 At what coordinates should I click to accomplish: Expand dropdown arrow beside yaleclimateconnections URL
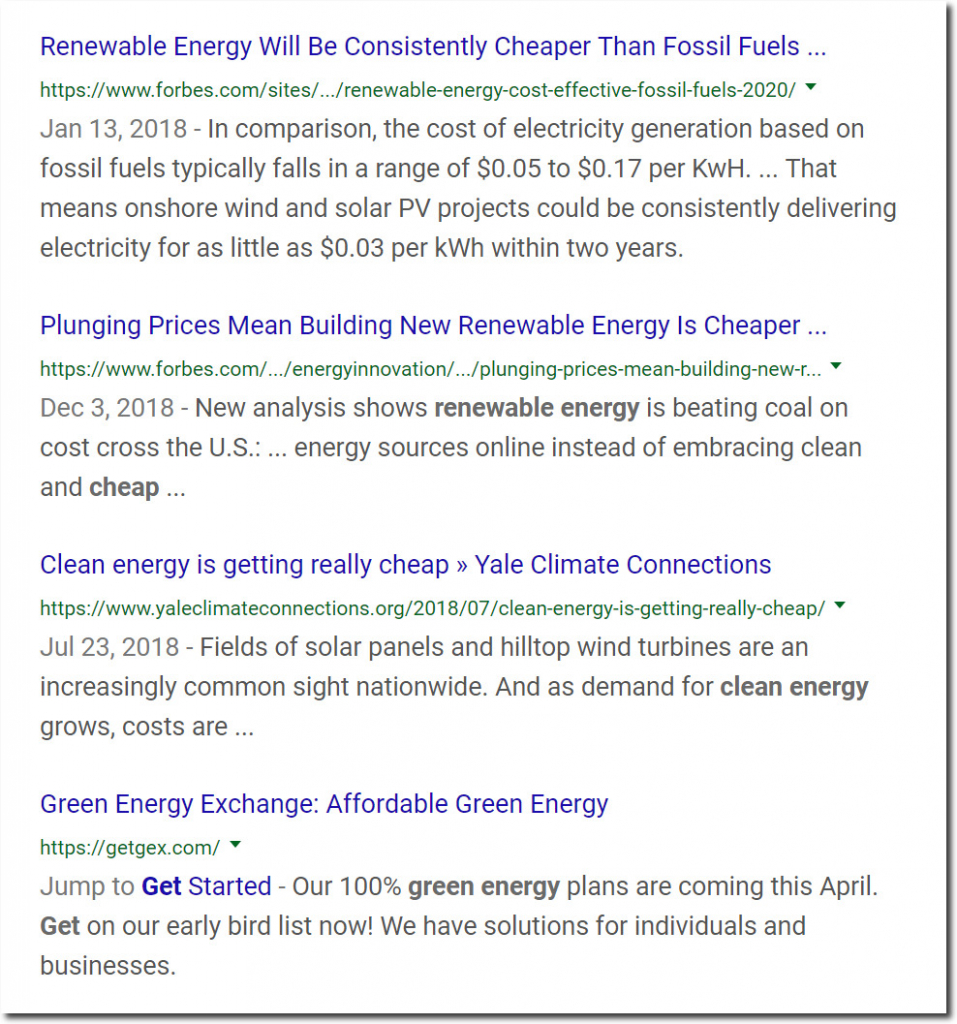(x=840, y=605)
